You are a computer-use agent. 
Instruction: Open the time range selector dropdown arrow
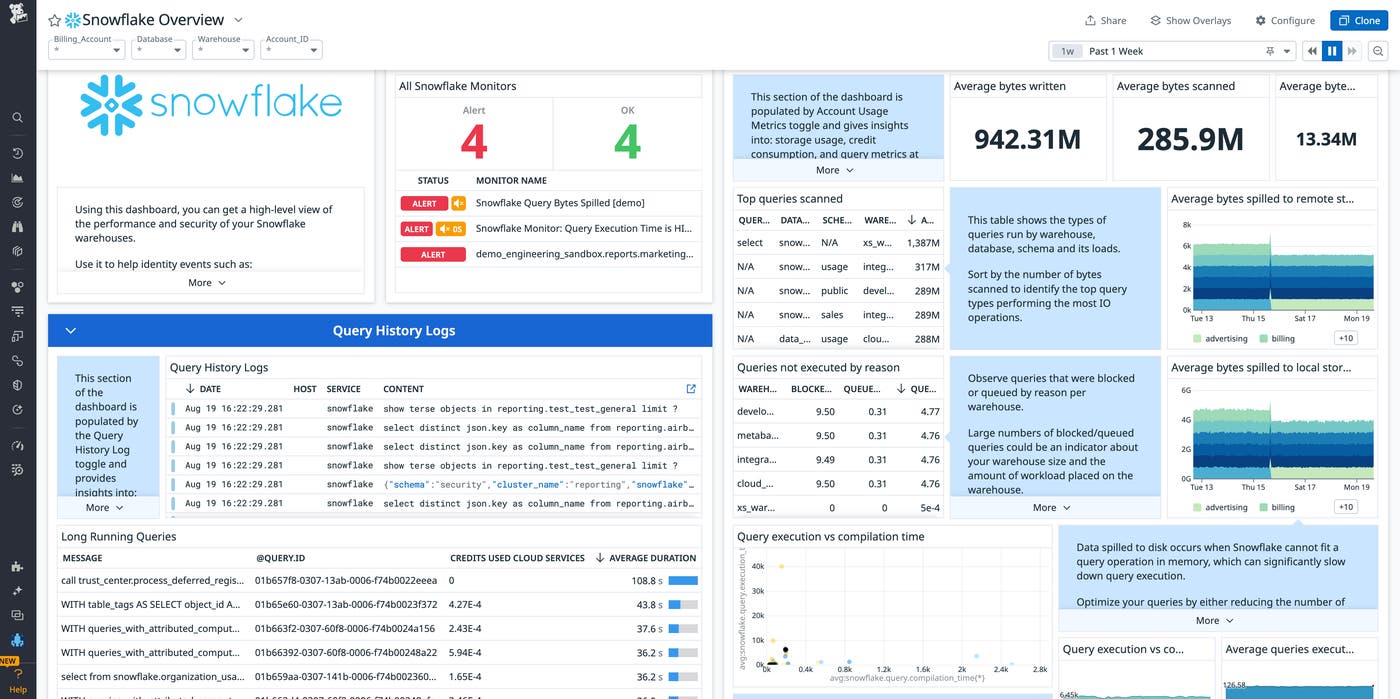click(1286, 50)
